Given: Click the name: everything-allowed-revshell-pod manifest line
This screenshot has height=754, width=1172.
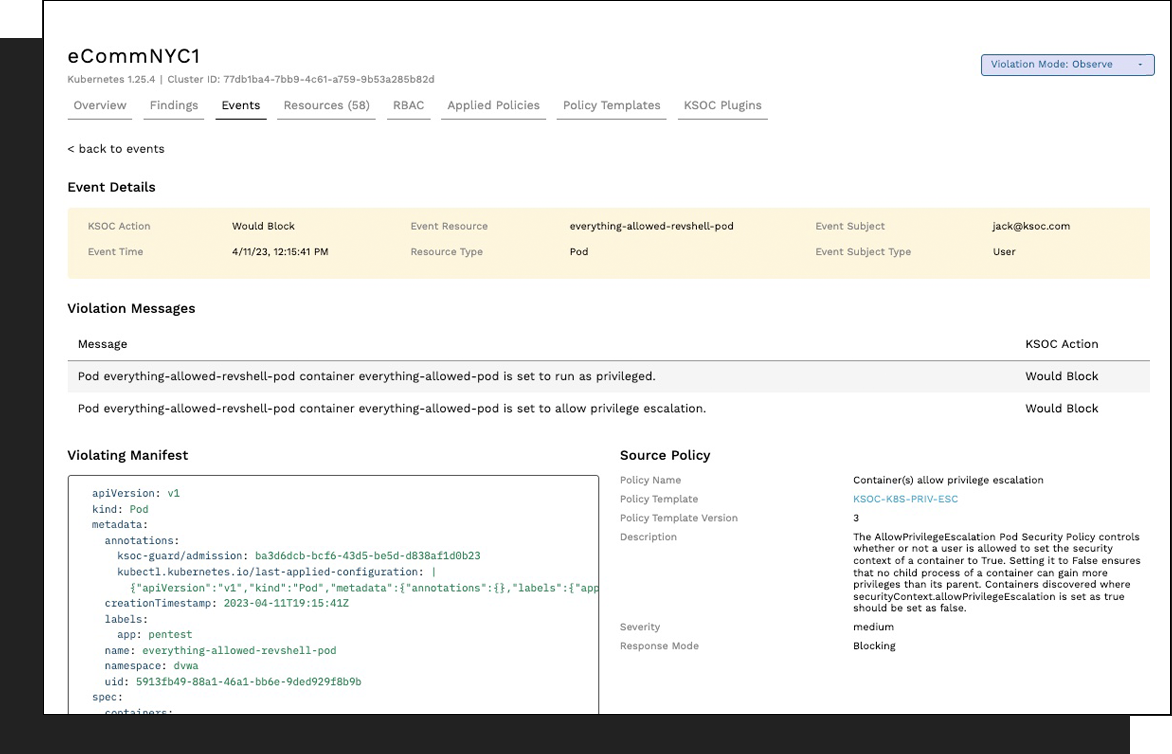Looking at the screenshot, I should (220, 651).
